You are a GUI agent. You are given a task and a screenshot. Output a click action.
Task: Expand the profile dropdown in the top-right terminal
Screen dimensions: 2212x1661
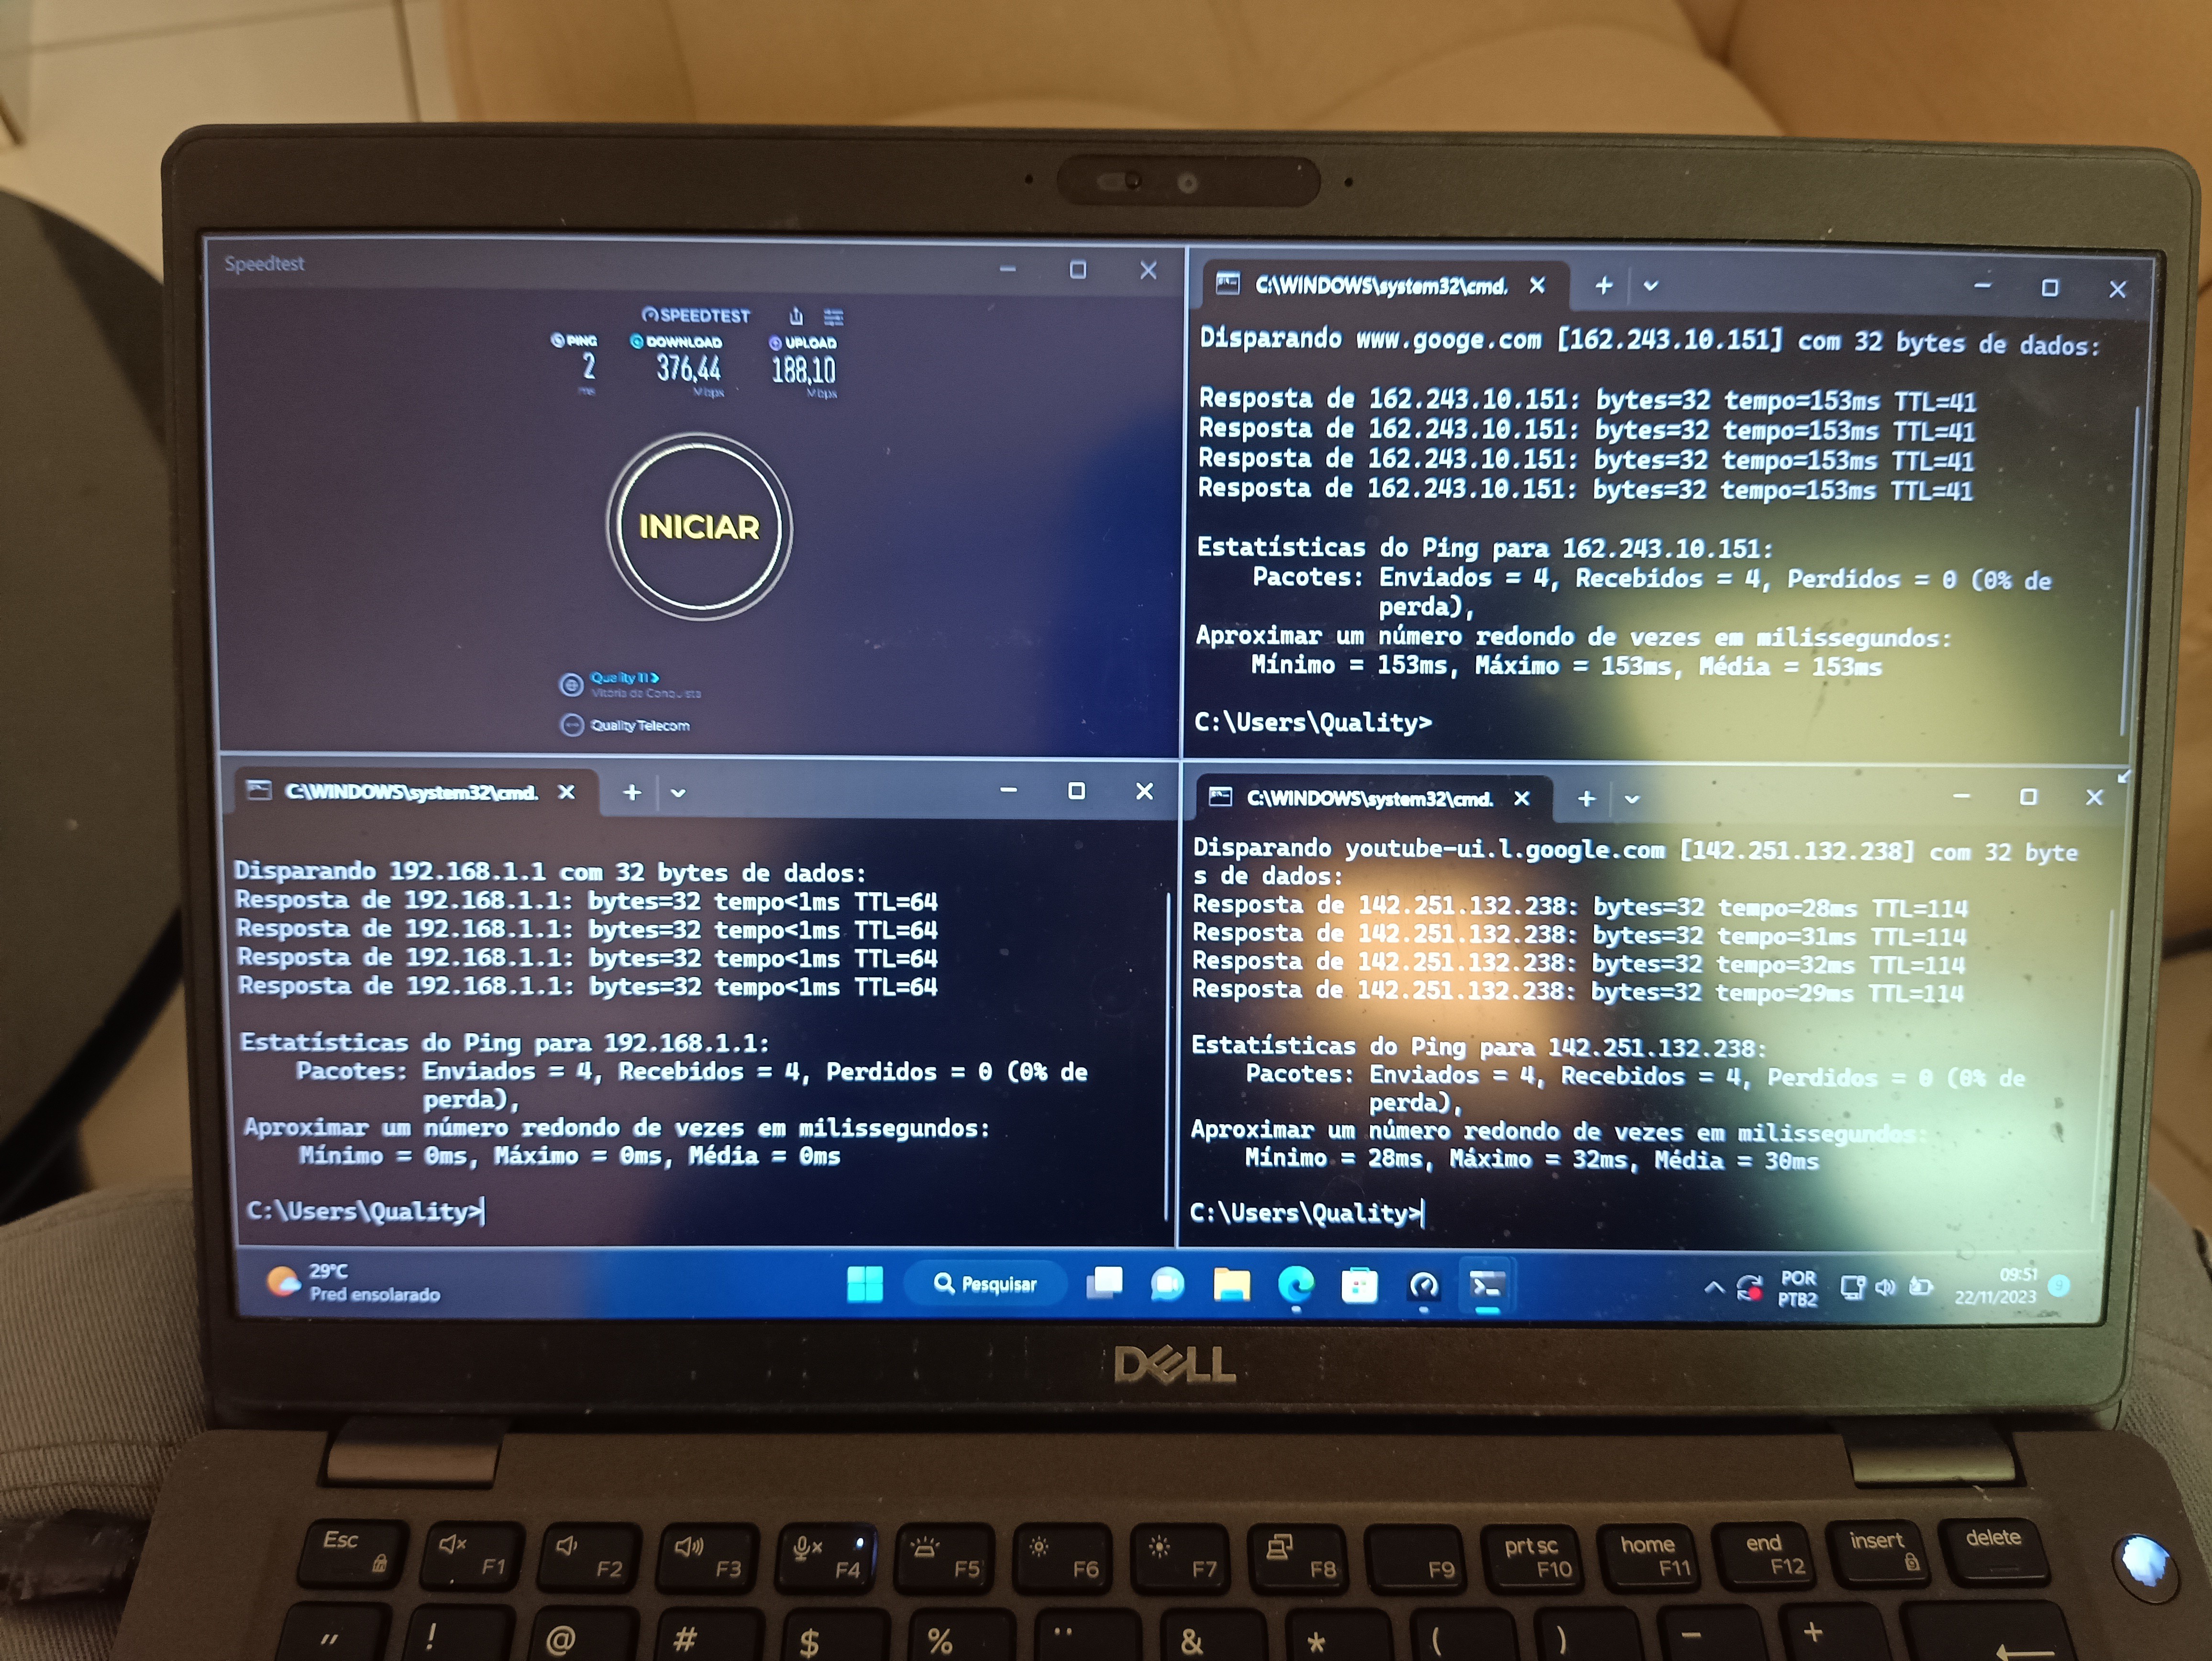pyautogui.click(x=1651, y=286)
